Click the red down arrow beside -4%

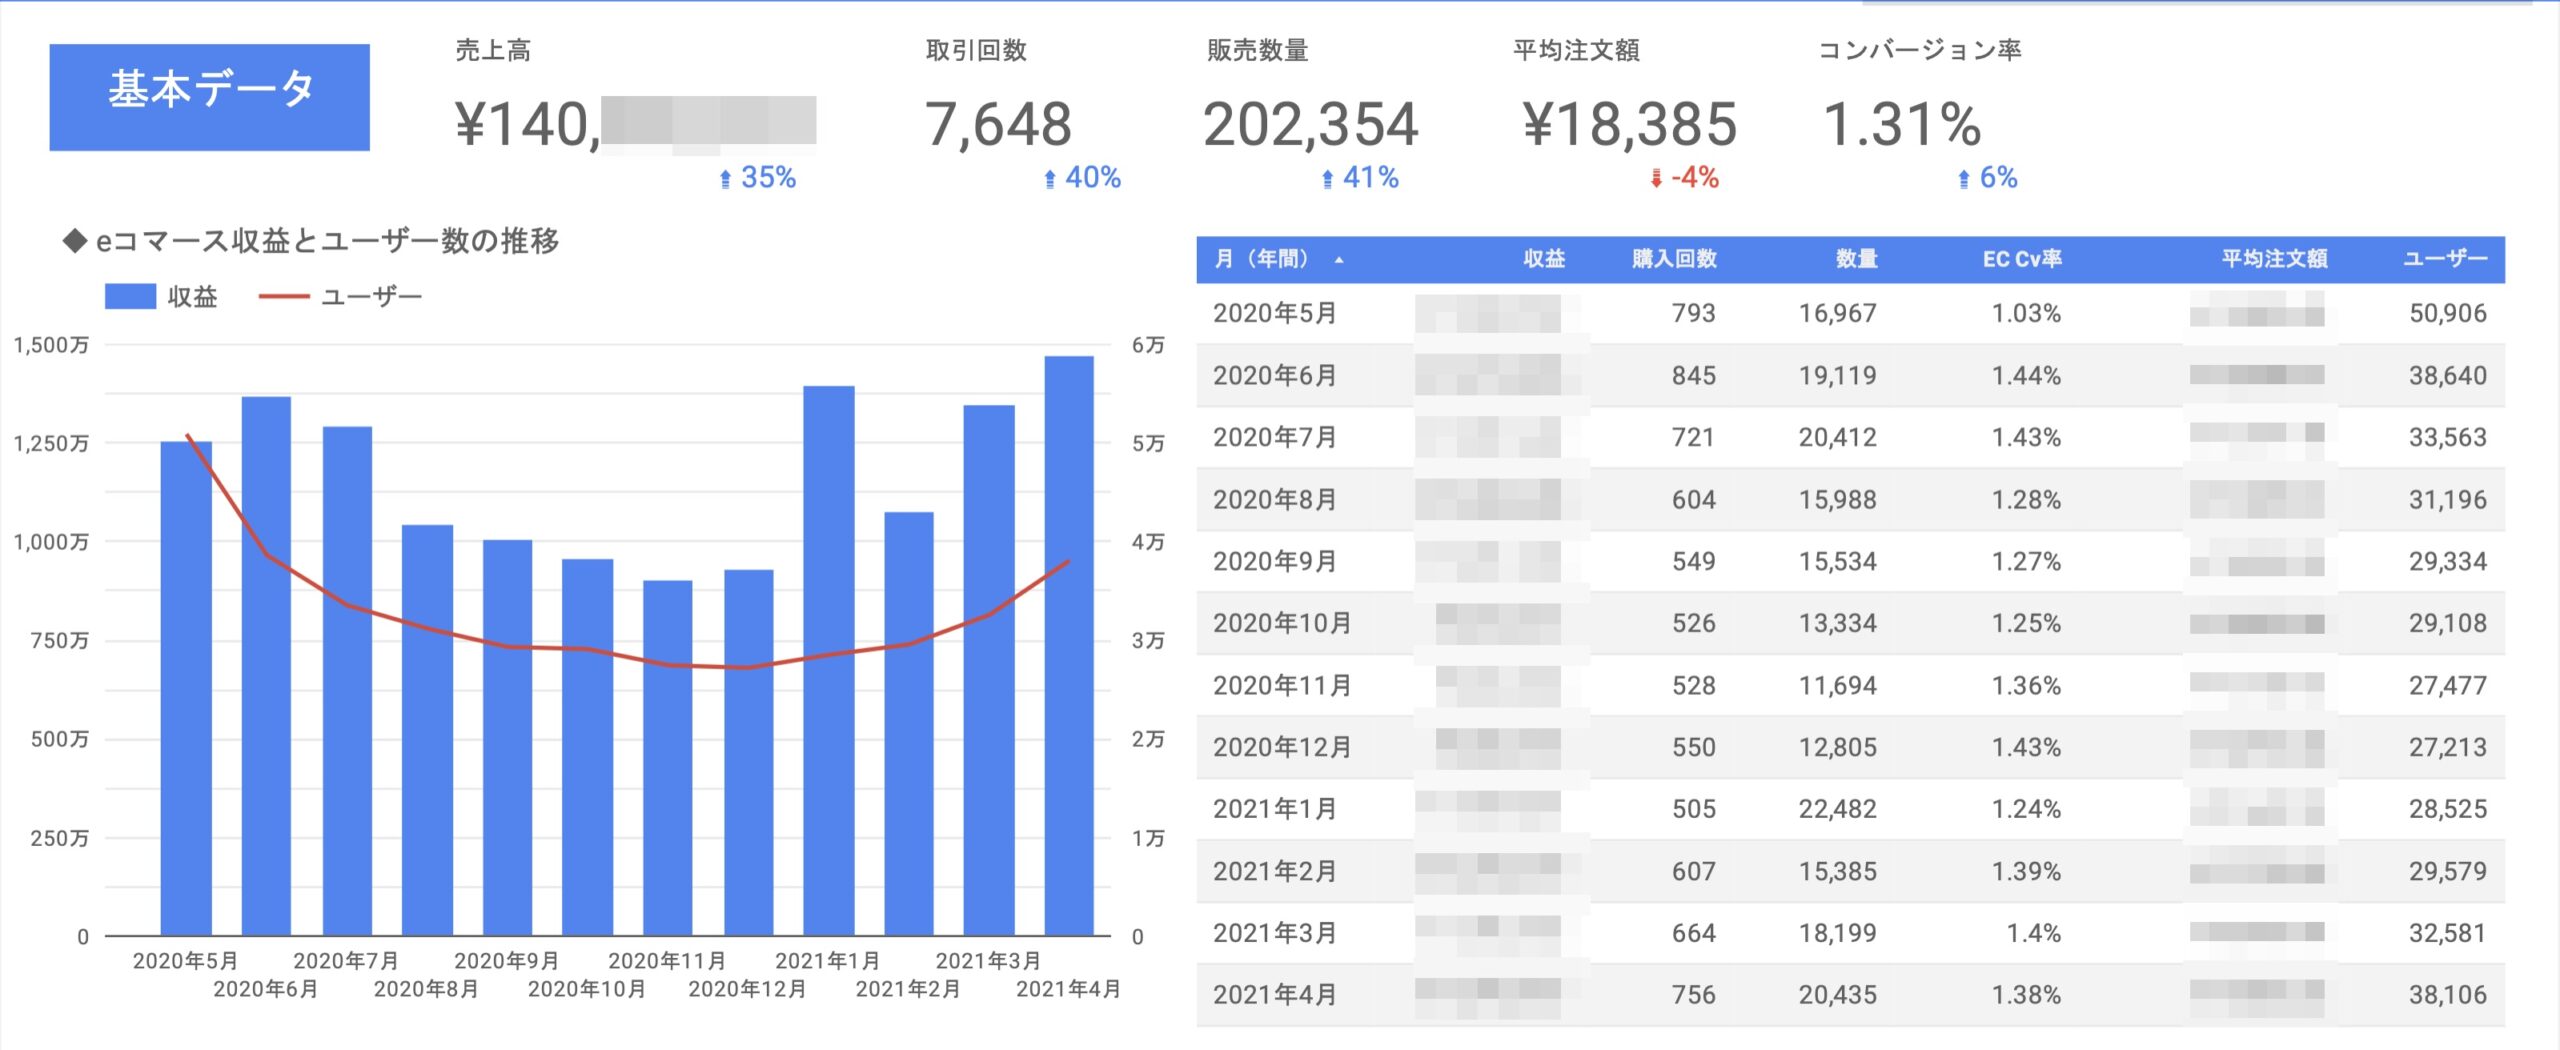click(x=1656, y=179)
